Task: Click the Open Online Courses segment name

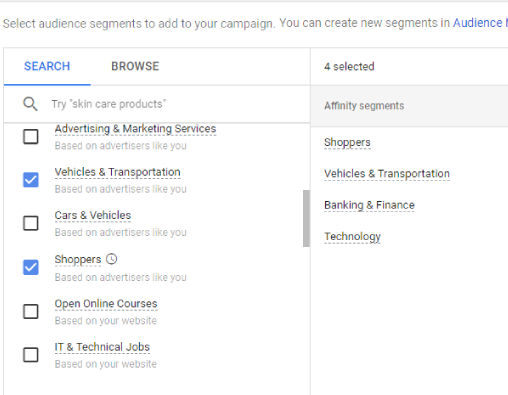Action: pyautogui.click(x=106, y=304)
